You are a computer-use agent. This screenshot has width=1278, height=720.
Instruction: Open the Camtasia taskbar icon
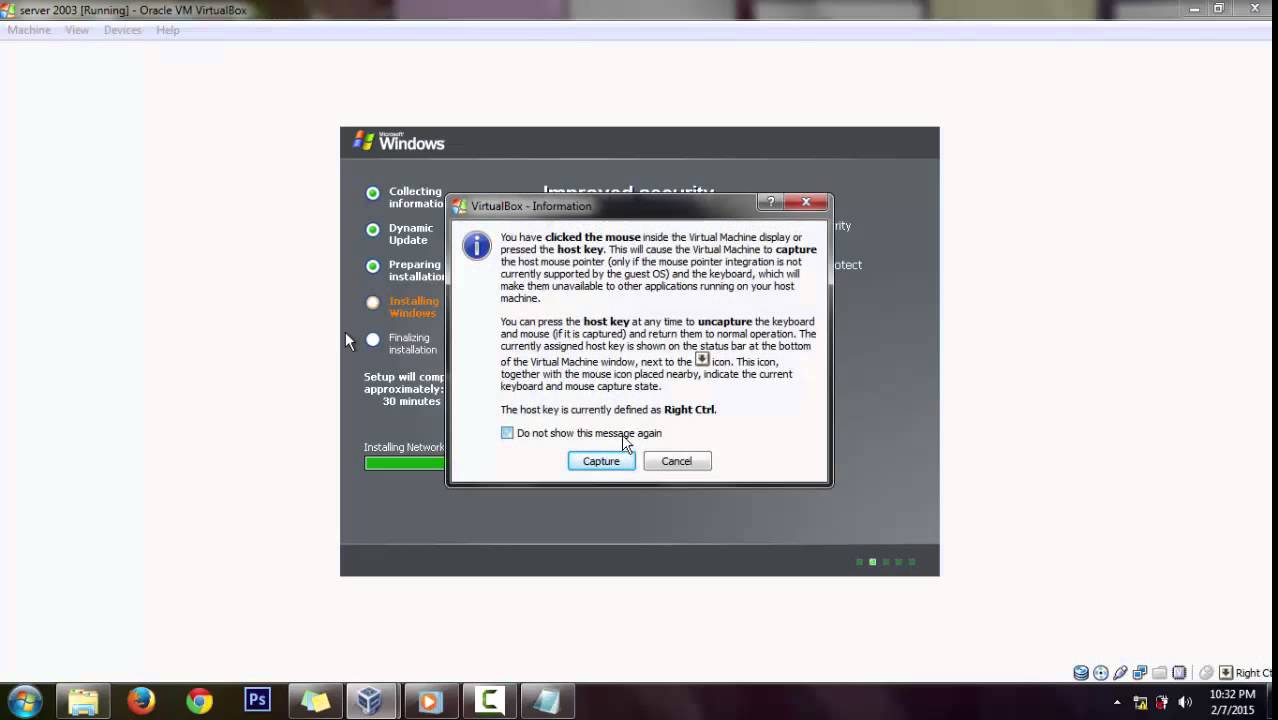[x=489, y=701]
